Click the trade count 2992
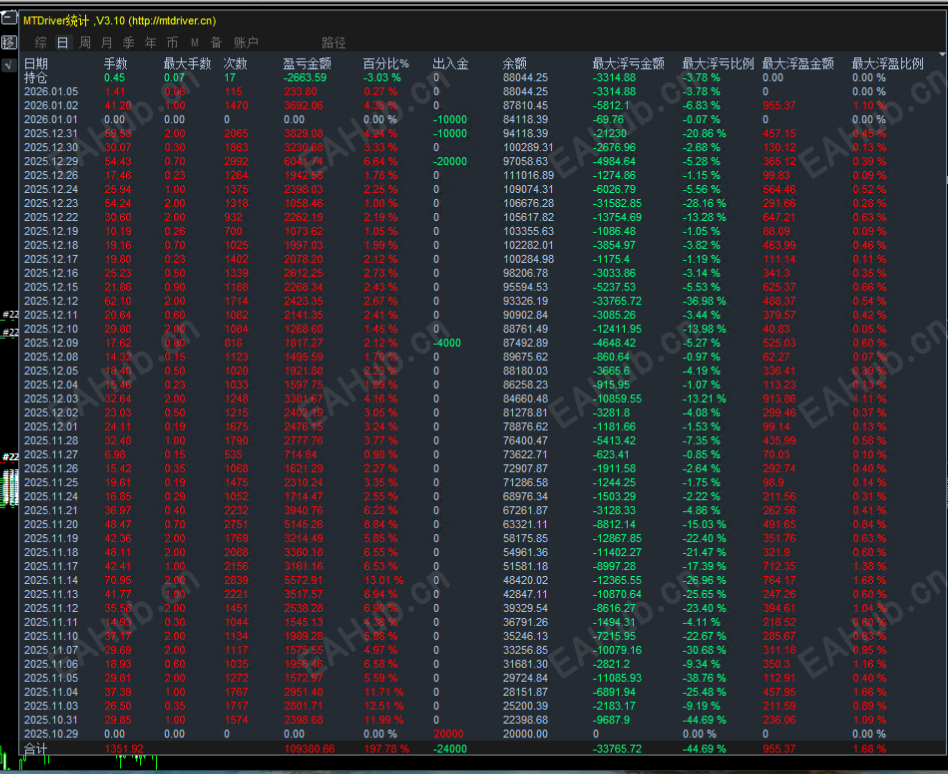This screenshot has height=774, width=948. coord(236,161)
